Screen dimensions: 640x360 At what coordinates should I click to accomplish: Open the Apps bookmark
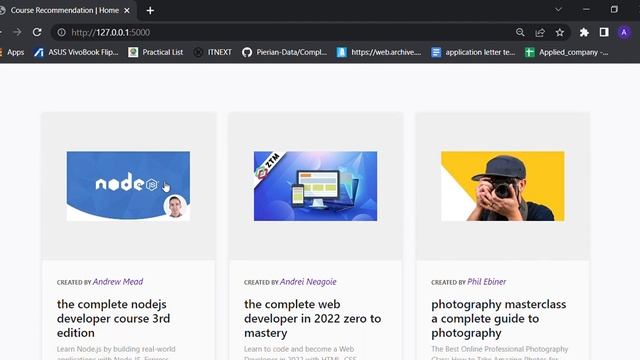point(12,52)
